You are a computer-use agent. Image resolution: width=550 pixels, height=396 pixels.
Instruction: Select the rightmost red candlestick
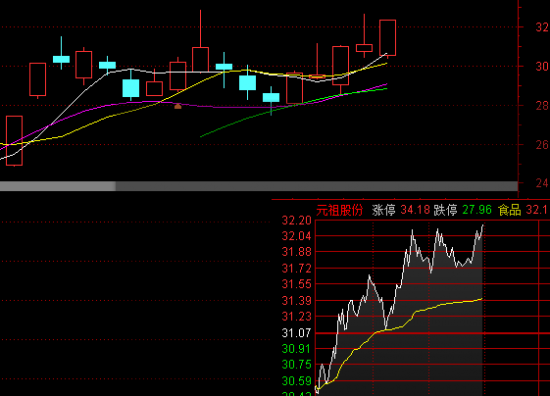point(388,38)
